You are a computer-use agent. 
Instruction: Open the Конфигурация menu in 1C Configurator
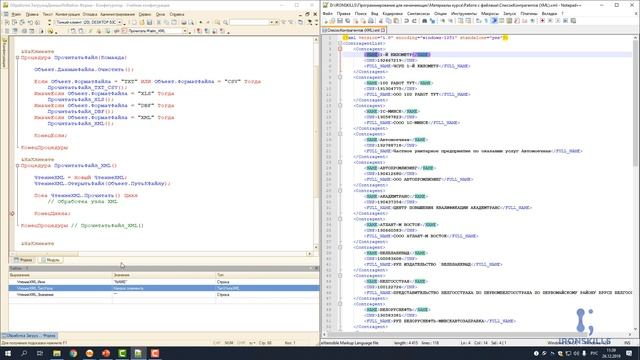tap(68, 14)
